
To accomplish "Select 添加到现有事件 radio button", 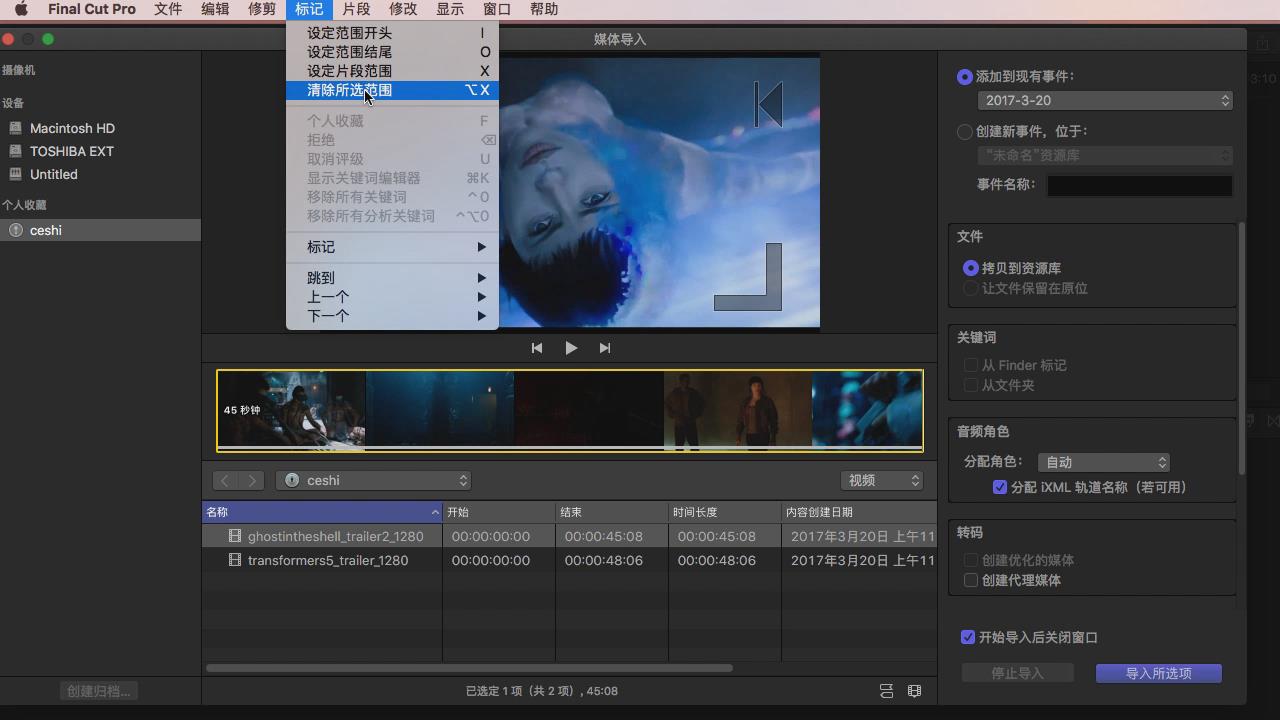I will coord(965,77).
